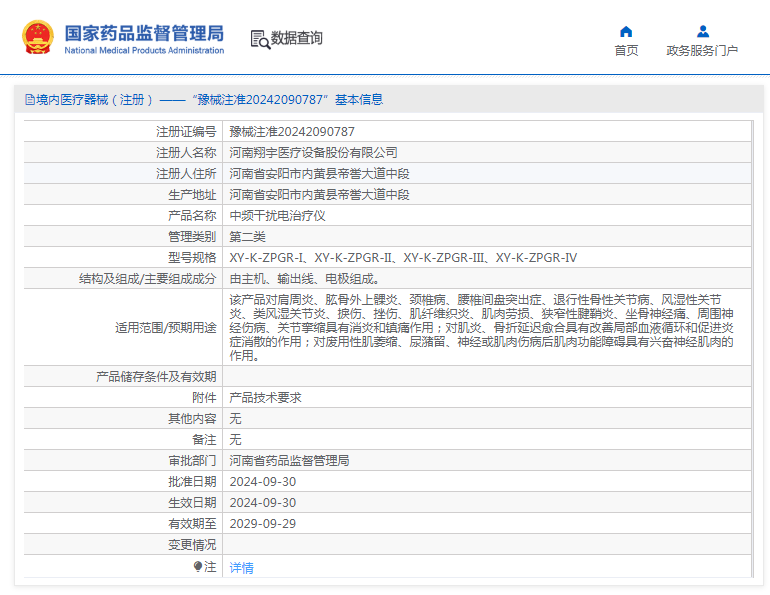The width and height of the screenshot is (770, 595).
Task: Click approving department 河南省药品监督管理局
Action: pyautogui.click(x=289, y=460)
